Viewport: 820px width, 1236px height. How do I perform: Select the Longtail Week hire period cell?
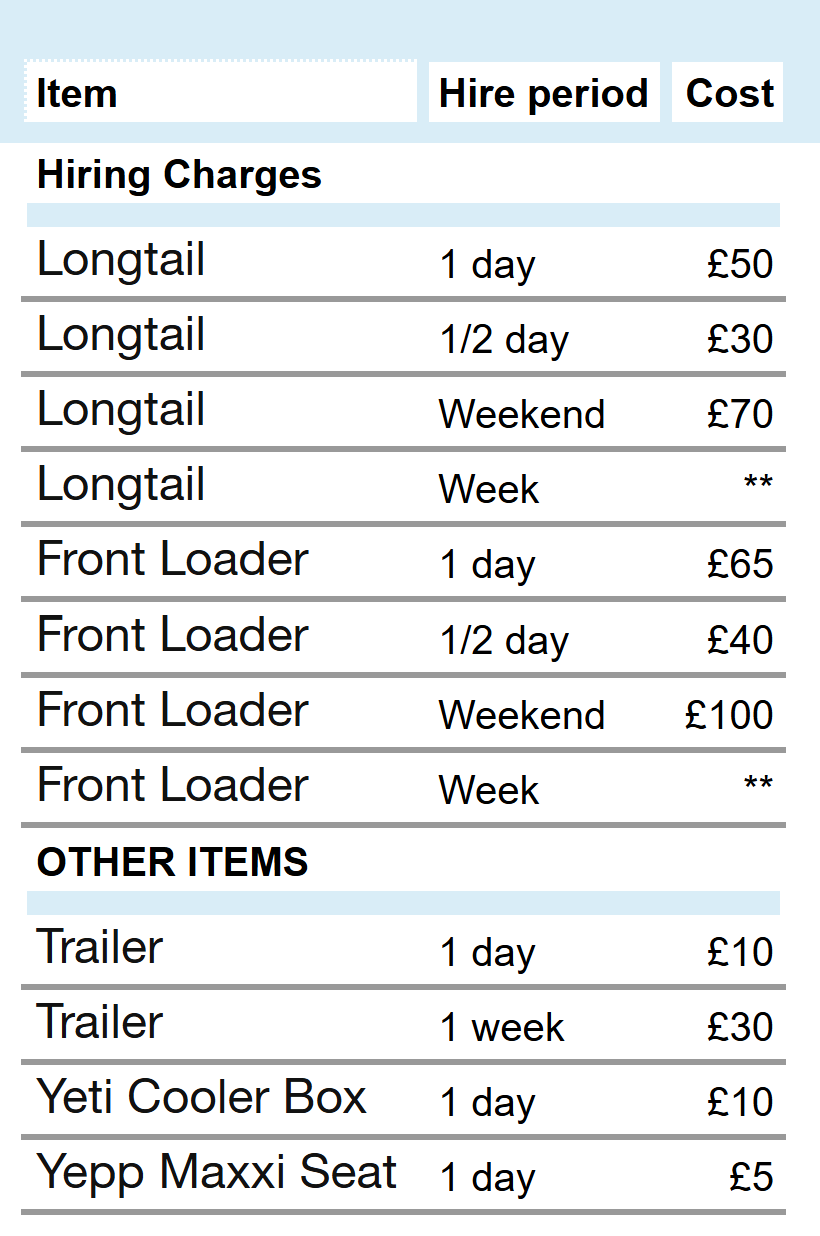(x=489, y=489)
